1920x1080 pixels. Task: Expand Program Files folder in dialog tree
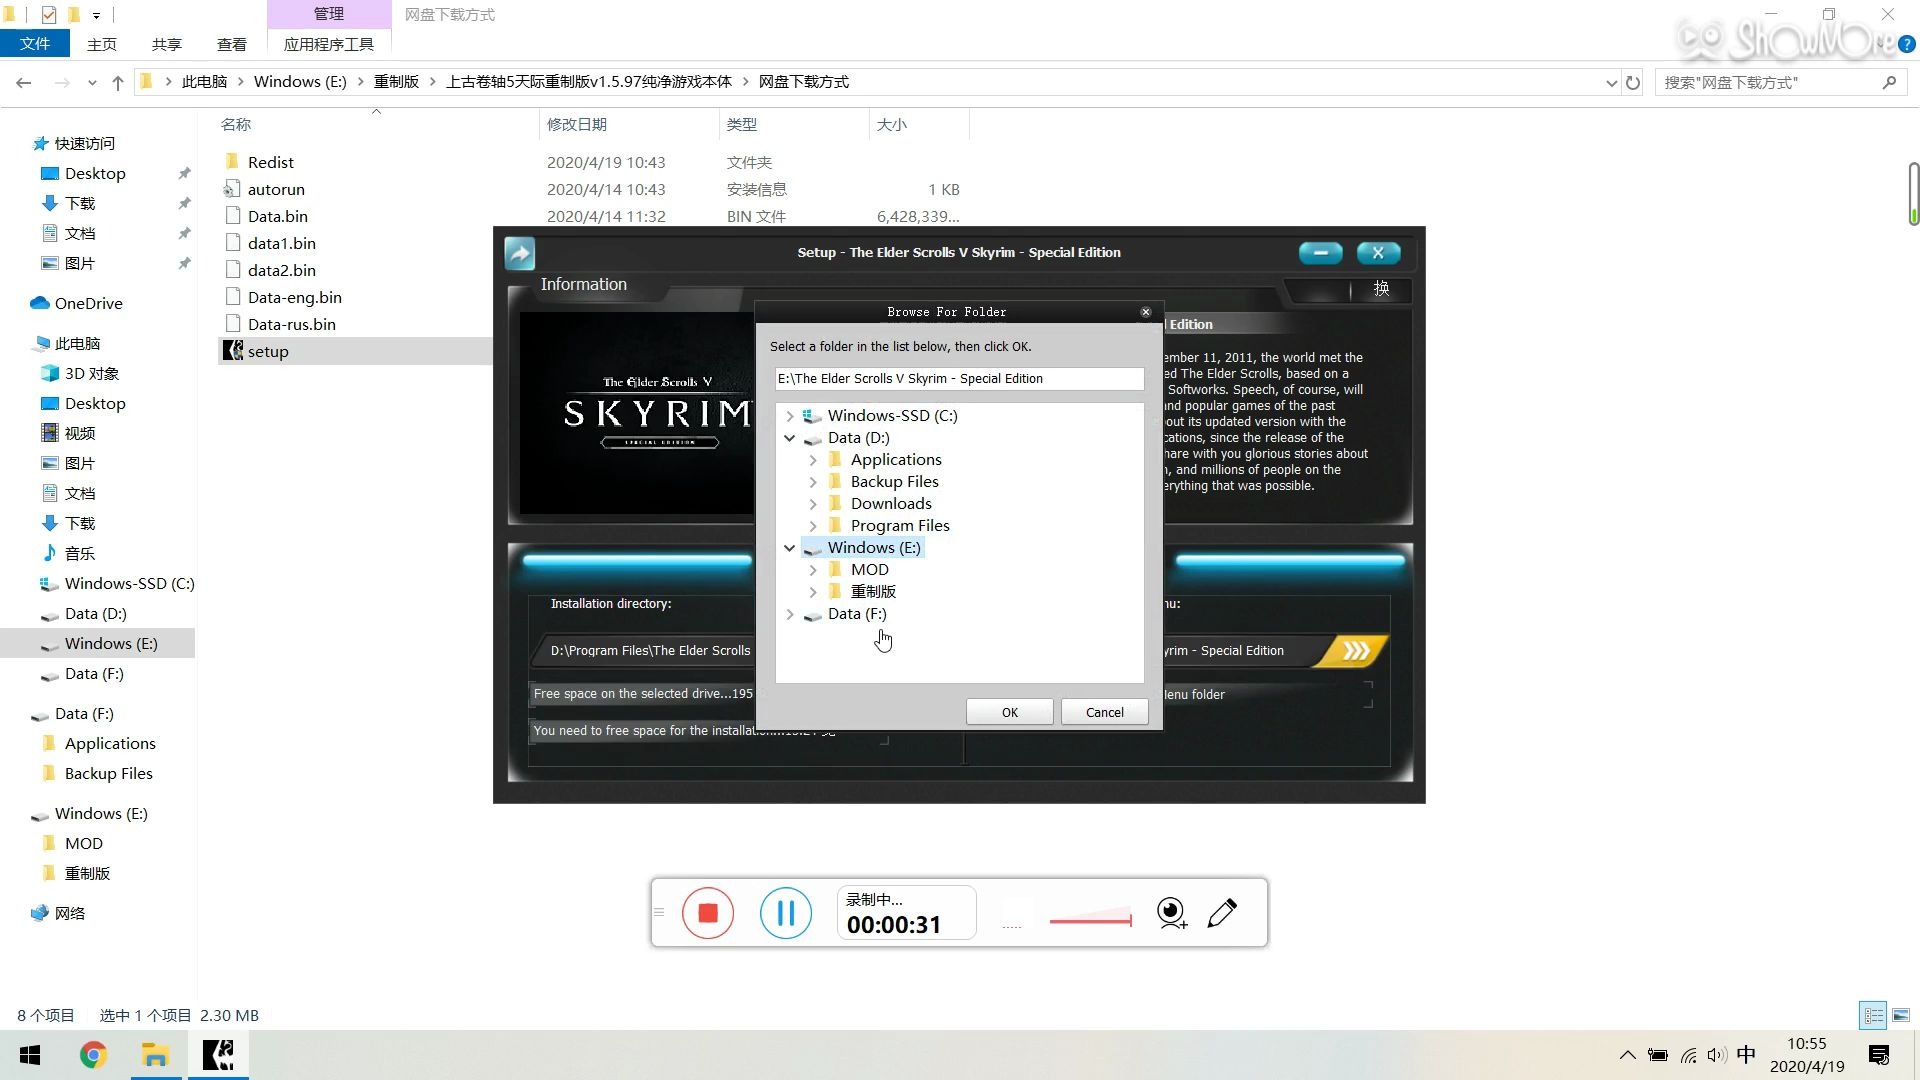coord(813,526)
